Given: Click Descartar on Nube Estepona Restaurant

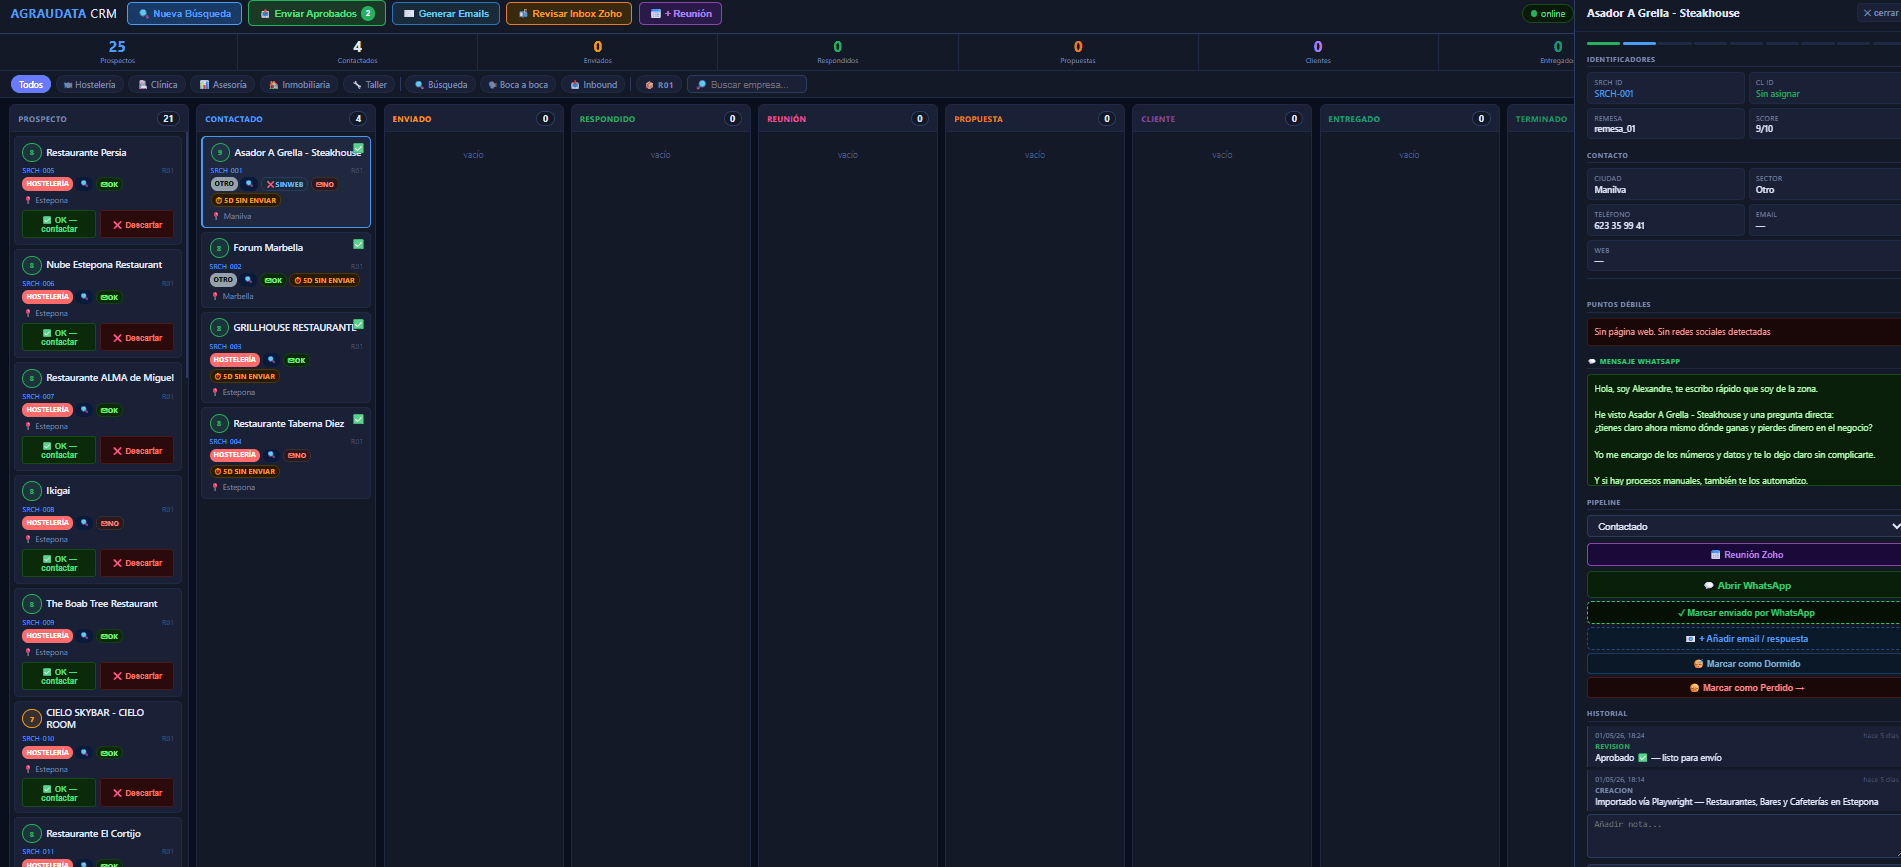Looking at the screenshot, I should (137, 337).
